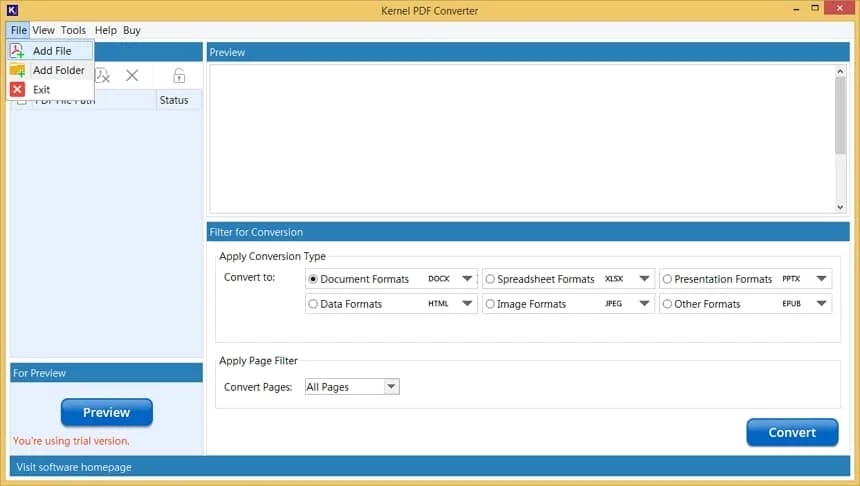Click the Preview pane vertical scrollbar thumb
Viewport: 860px width, 486px height.
[840, 116]
